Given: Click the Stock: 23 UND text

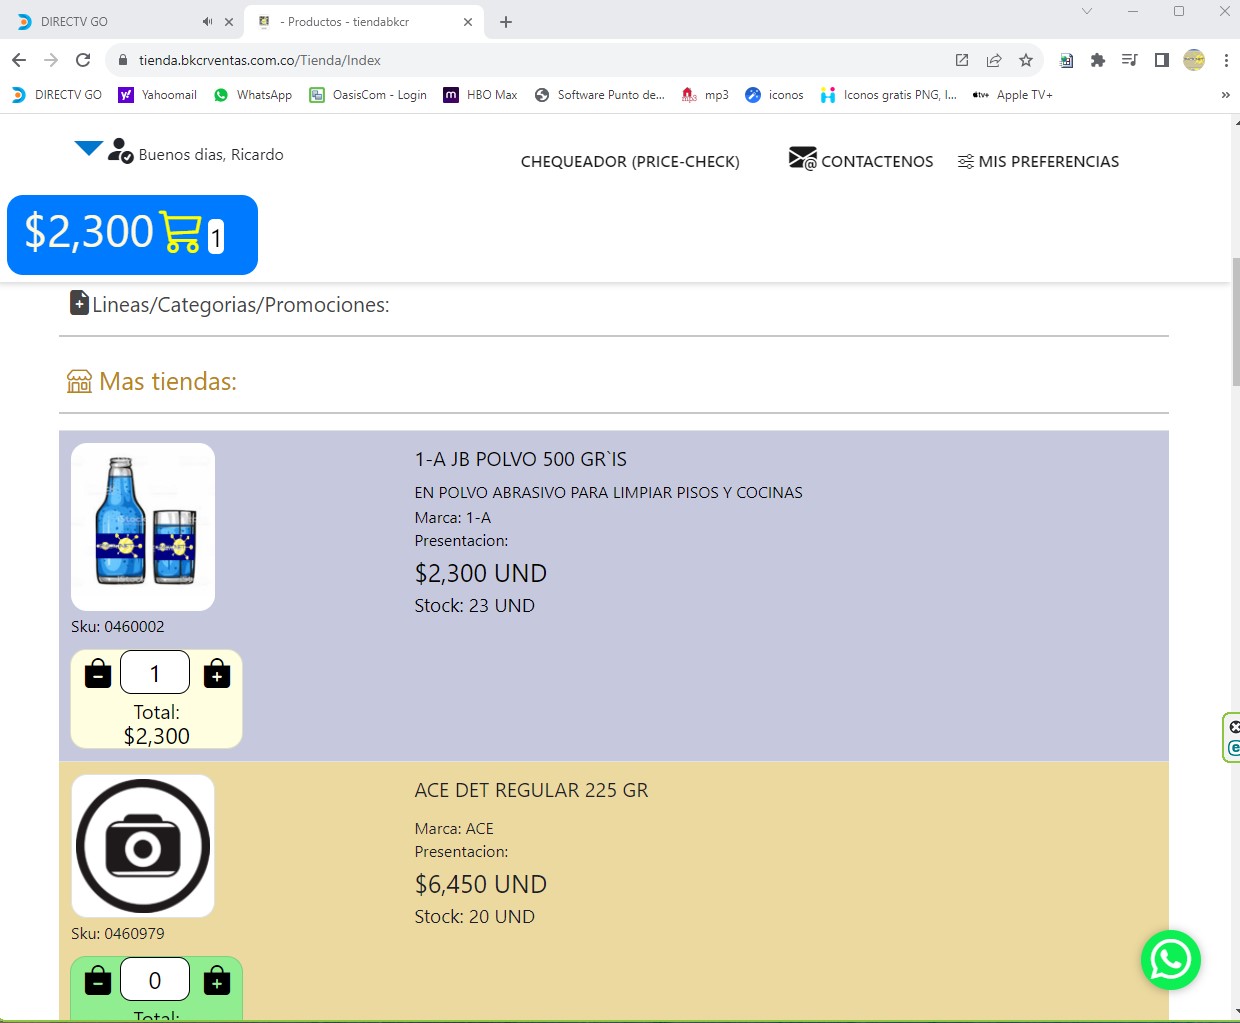Looking at the screenshot, I should tap(475, 606).
